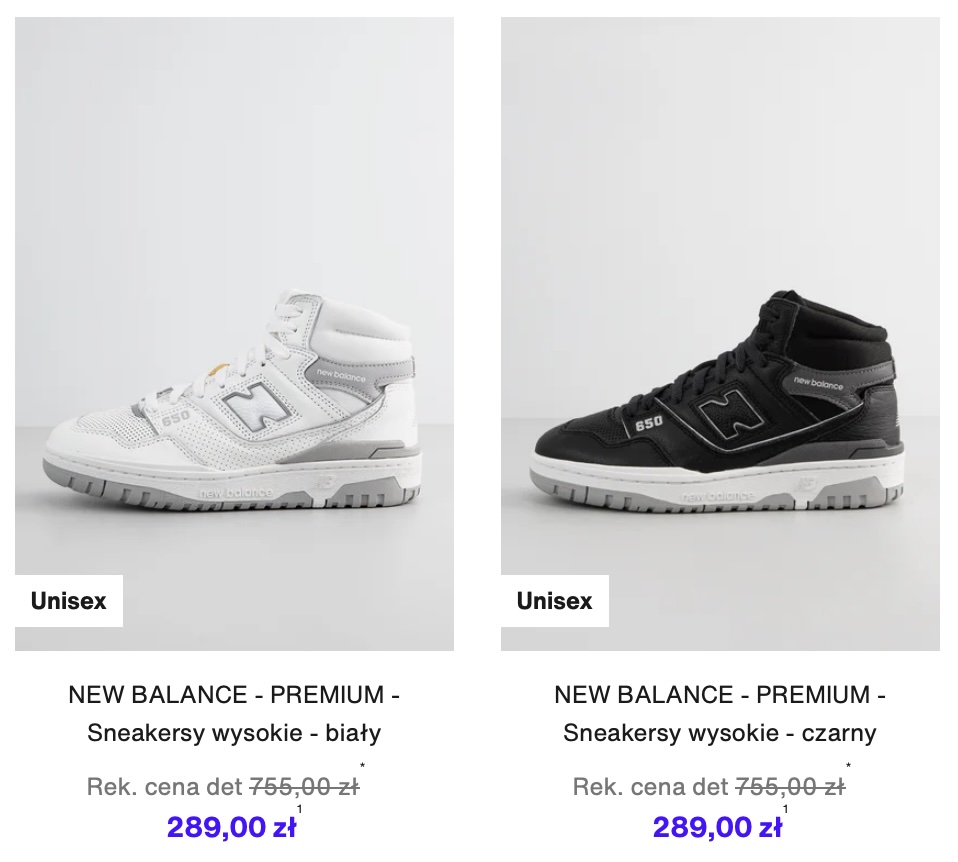
Task: Click crossed-out 755,00 zł price for white sneaker
Action: pos(304,787)
